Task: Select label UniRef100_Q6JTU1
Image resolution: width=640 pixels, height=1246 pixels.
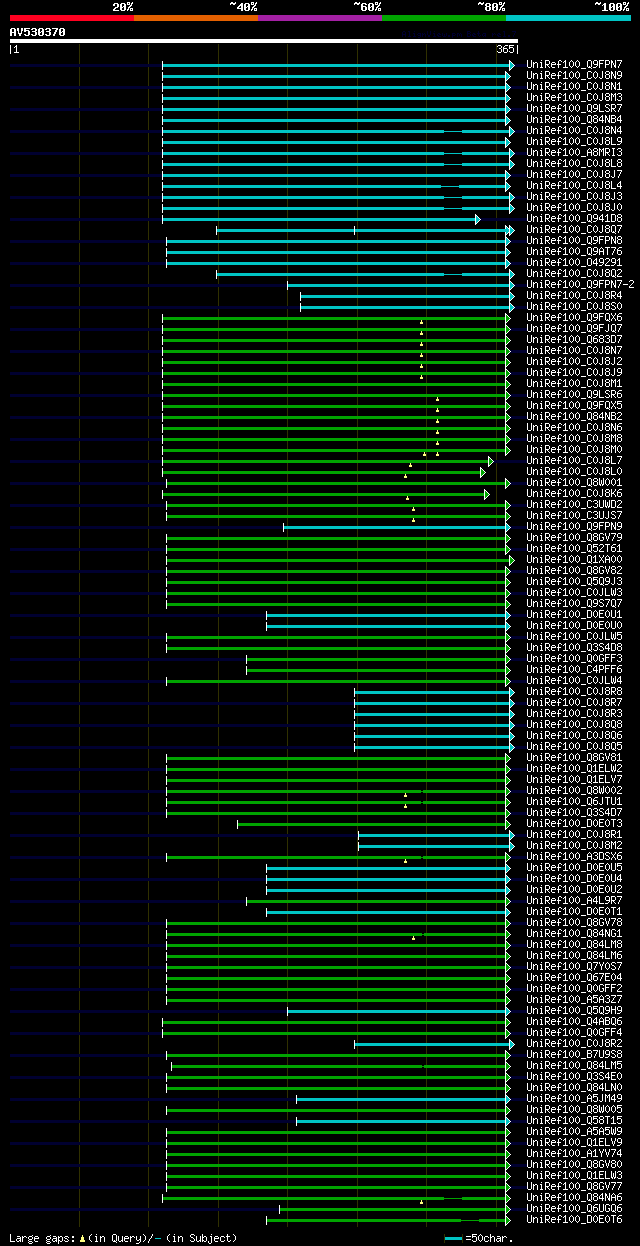Action: 574,802
